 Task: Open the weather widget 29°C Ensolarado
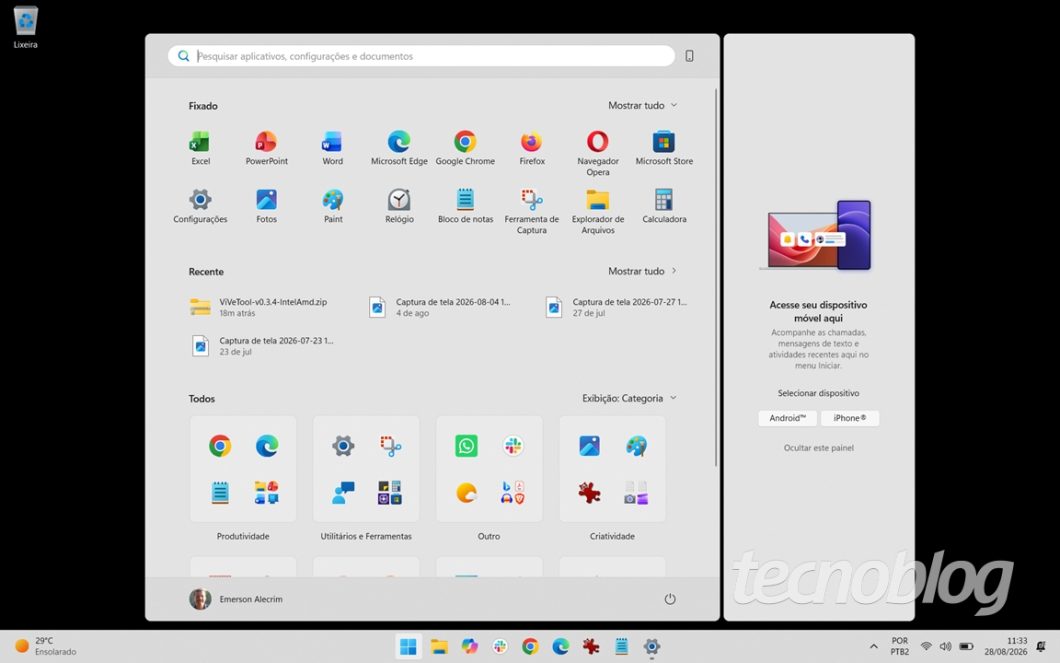pyautogui.click(x=46, y=647)
